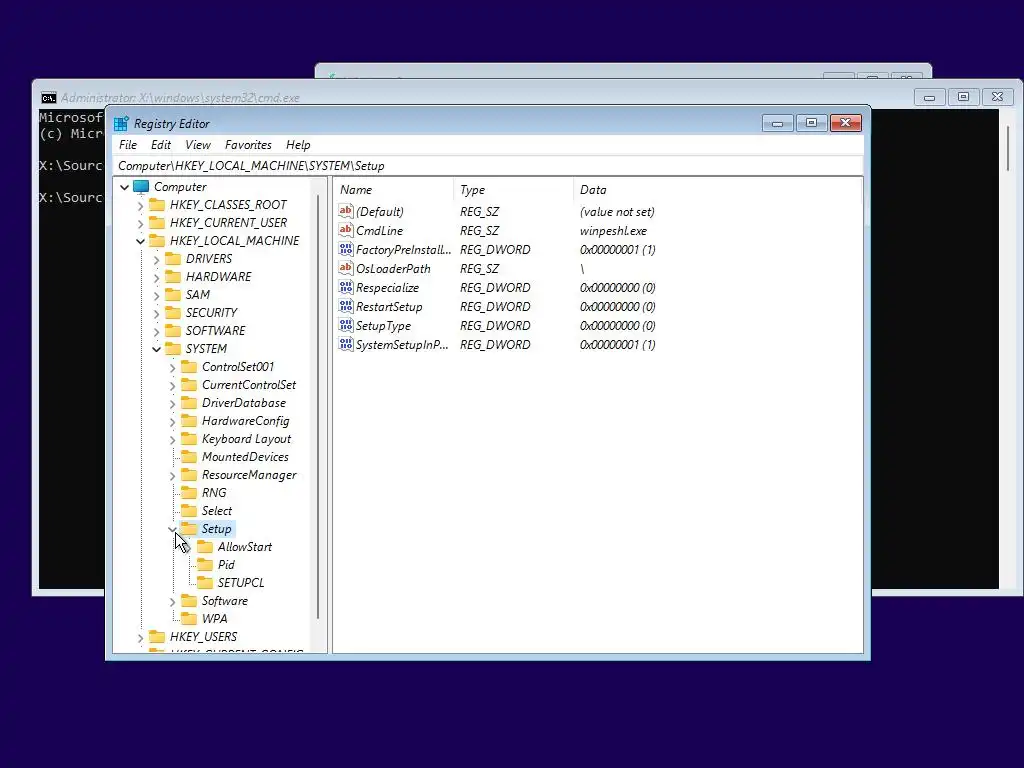Viewport: 1024px width, 768px height.
Task: Expand the HKEY_USERS node
Action: click(x=140, y=637)
